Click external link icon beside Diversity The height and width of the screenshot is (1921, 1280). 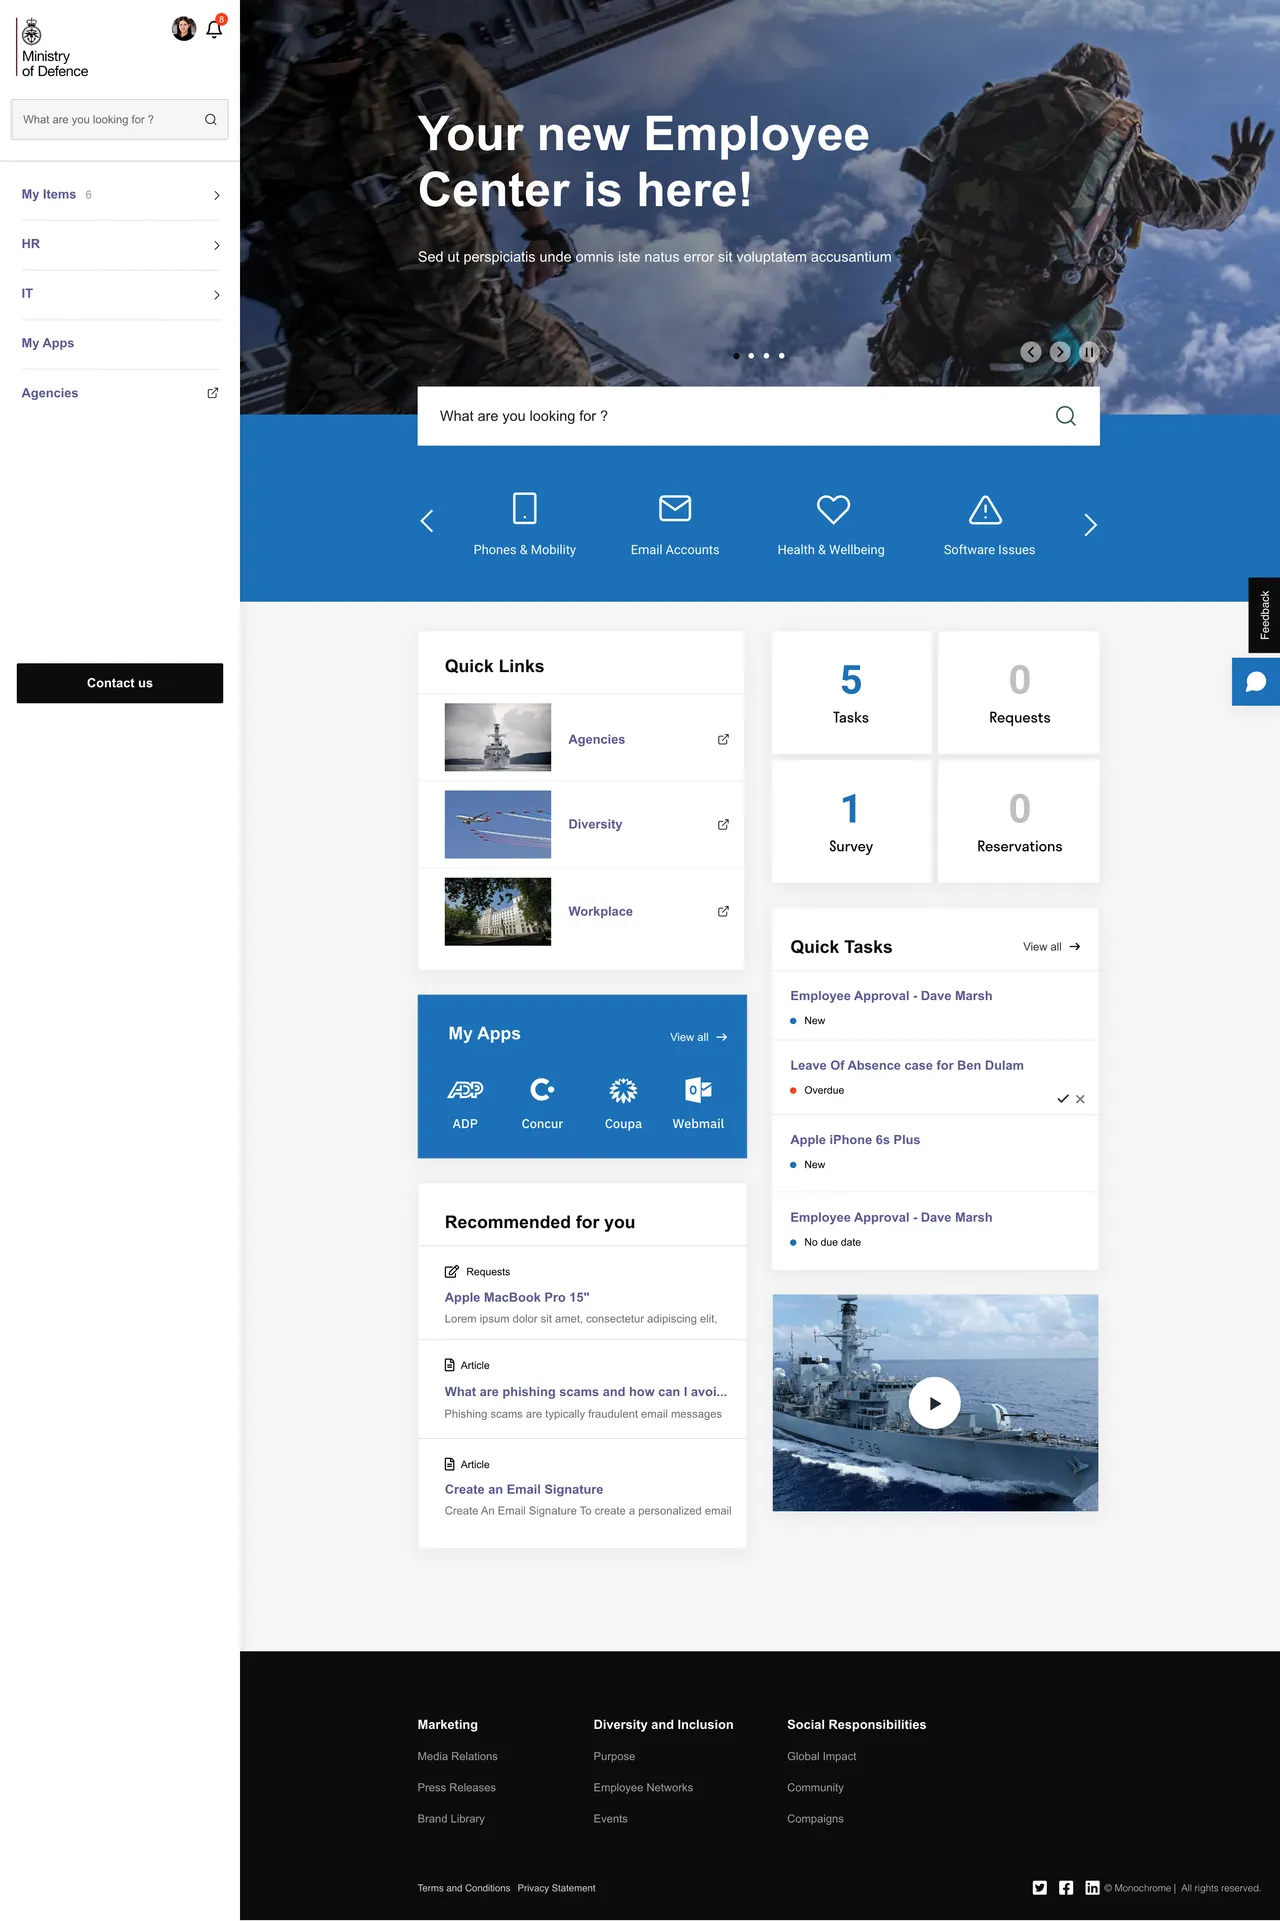(723, 825)
